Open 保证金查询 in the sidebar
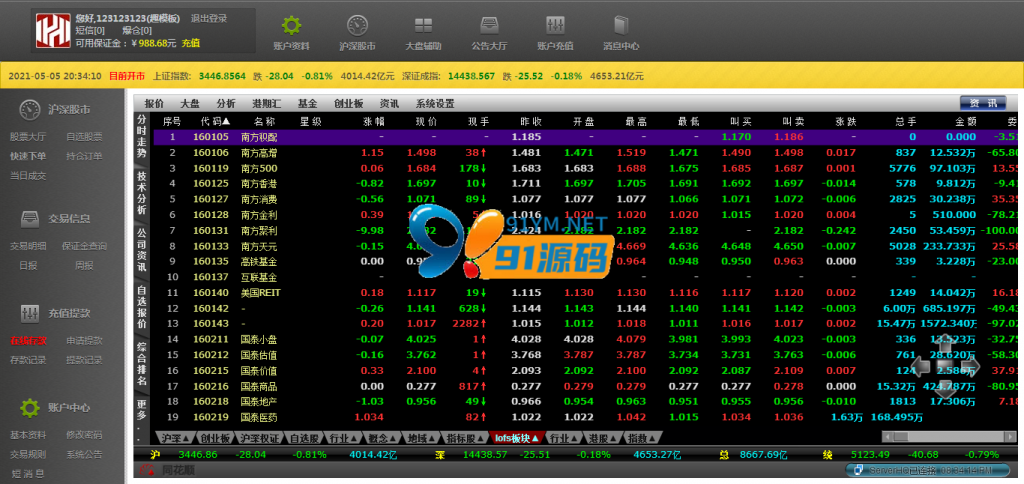 point(84,246)
